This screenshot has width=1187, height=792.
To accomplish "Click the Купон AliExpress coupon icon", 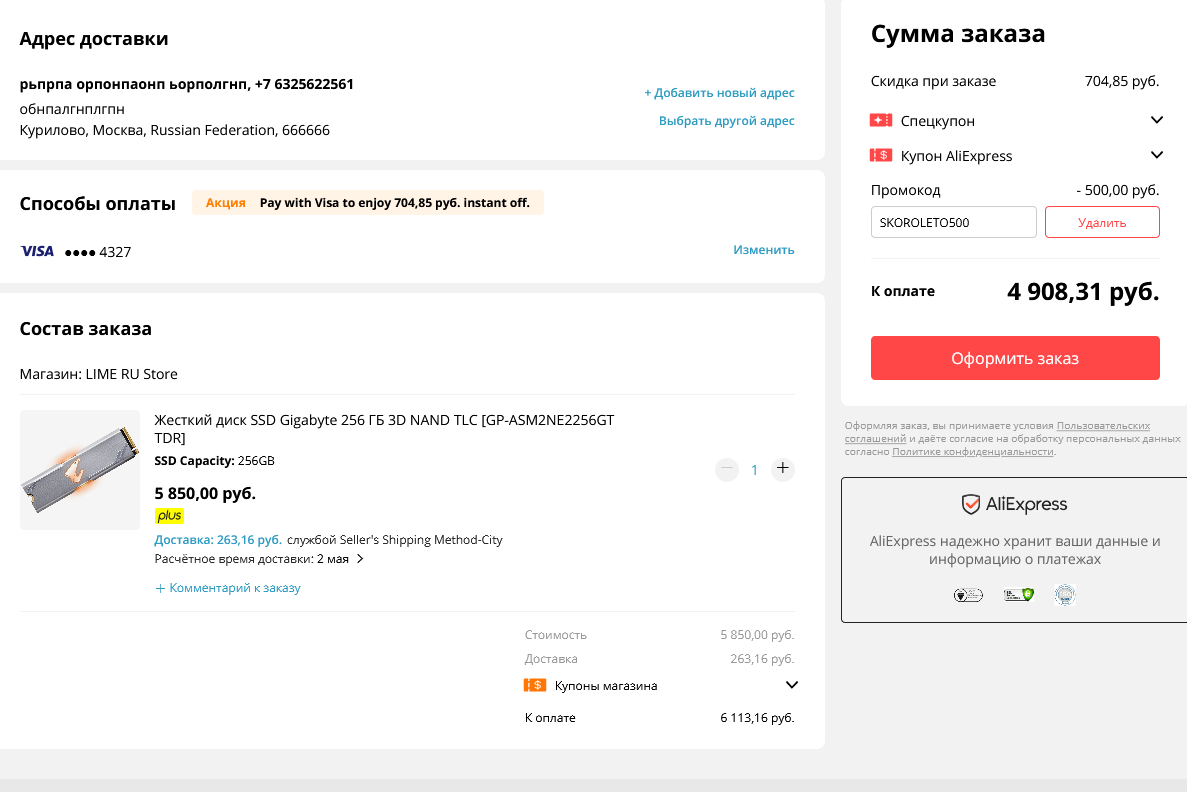I will click(880, 155).
